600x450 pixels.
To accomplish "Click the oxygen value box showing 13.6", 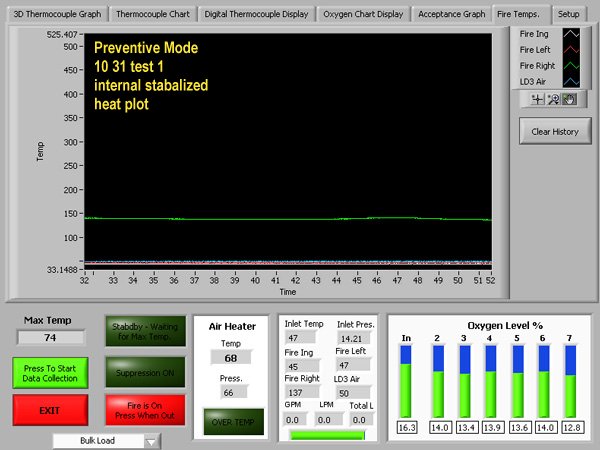I will coord(518,427).
